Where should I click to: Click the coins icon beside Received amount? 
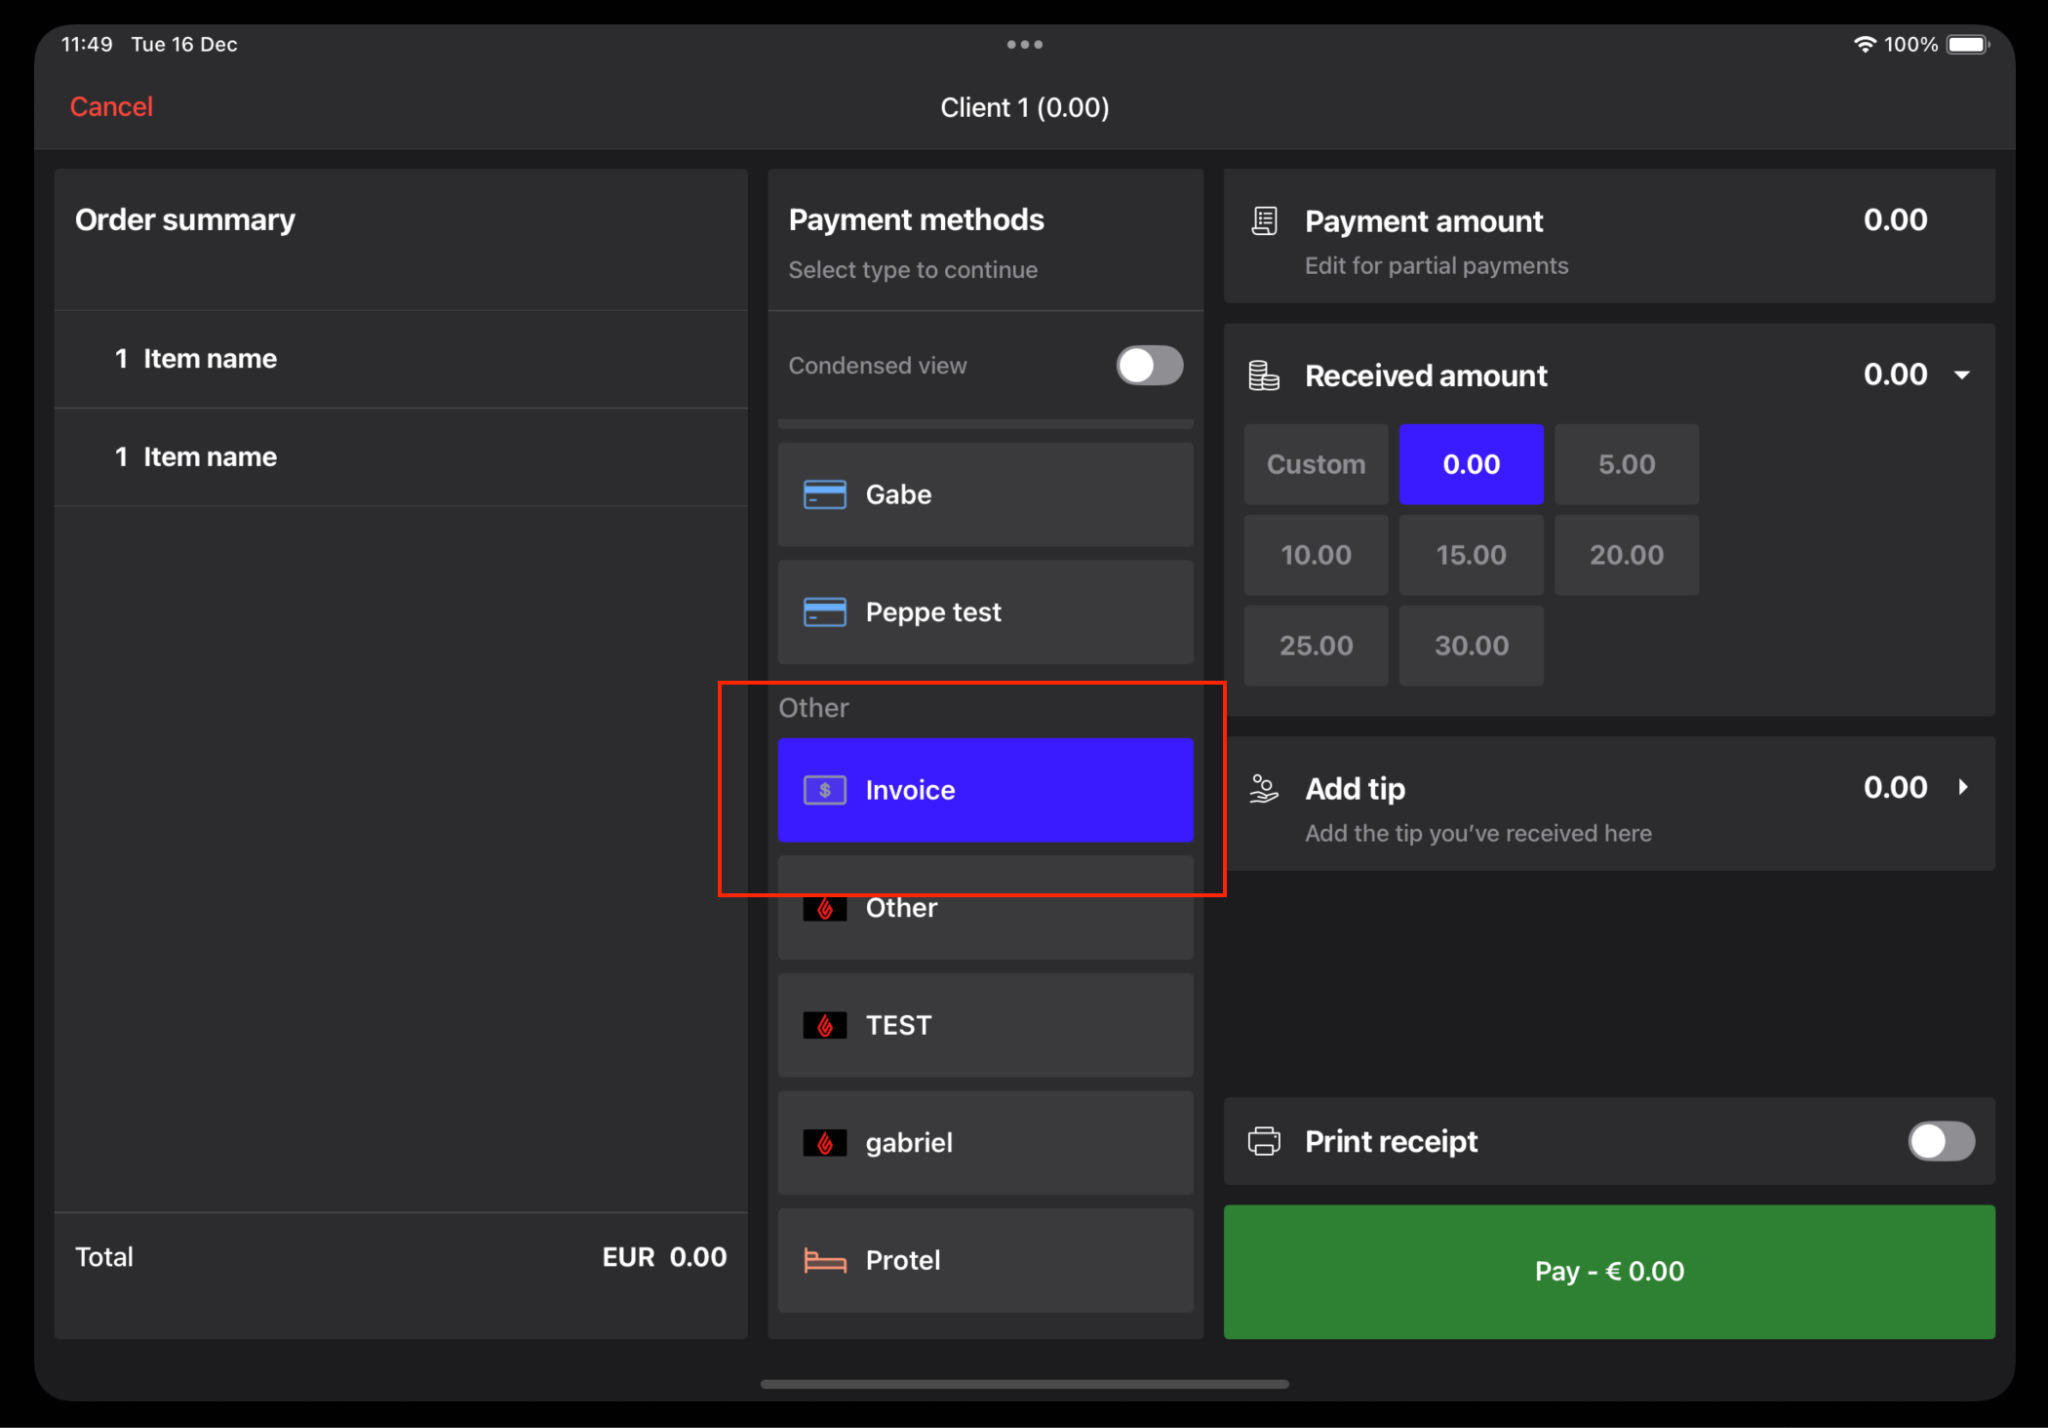[x=1264, y=376]
